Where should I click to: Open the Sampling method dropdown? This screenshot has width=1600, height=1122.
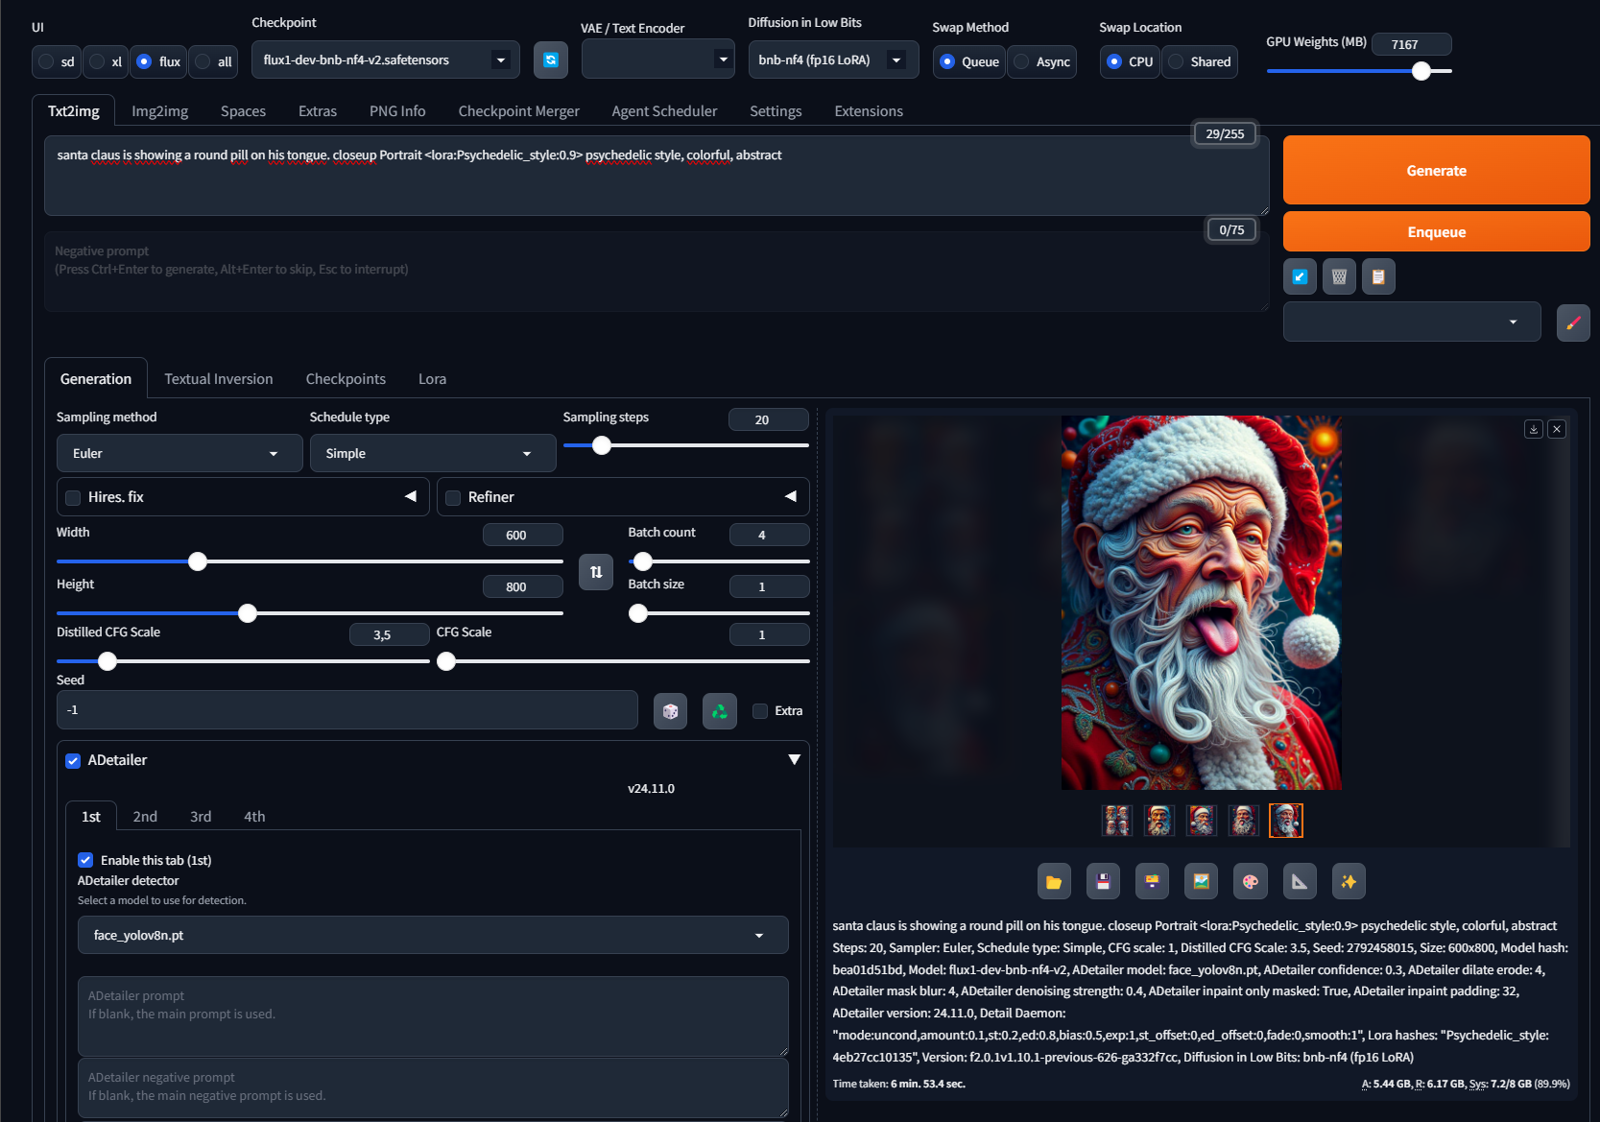tap(179, 453)
